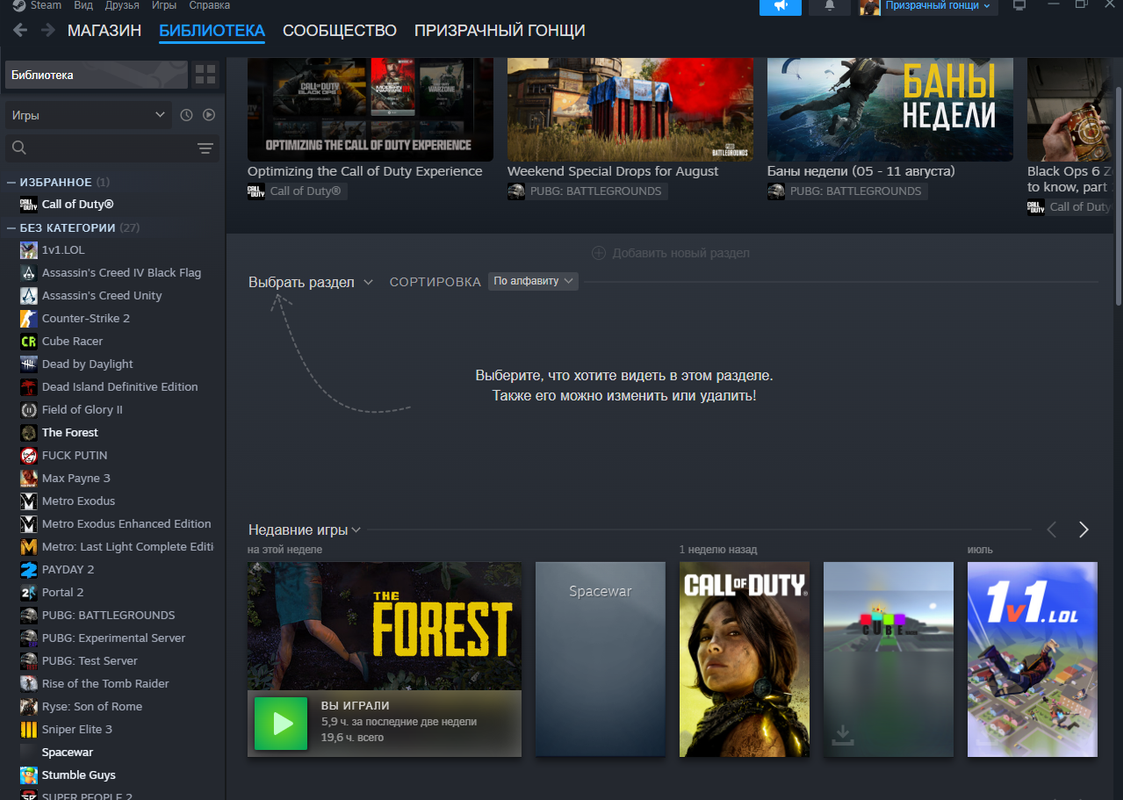Viewport: 1123px width, 800px height.
Task: Play The Forest with green play button
Action: 281,723
